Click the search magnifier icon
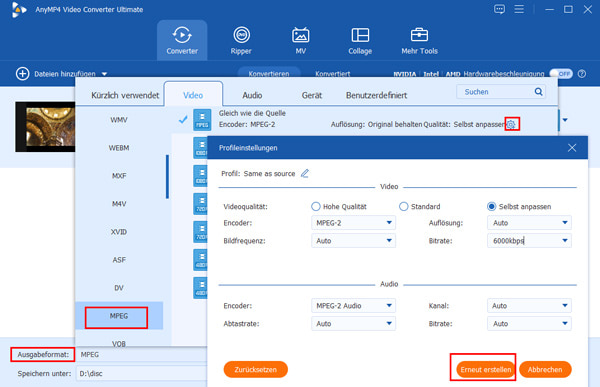Image resolution: width=600 pixels, height=387 pixels. 538,91
